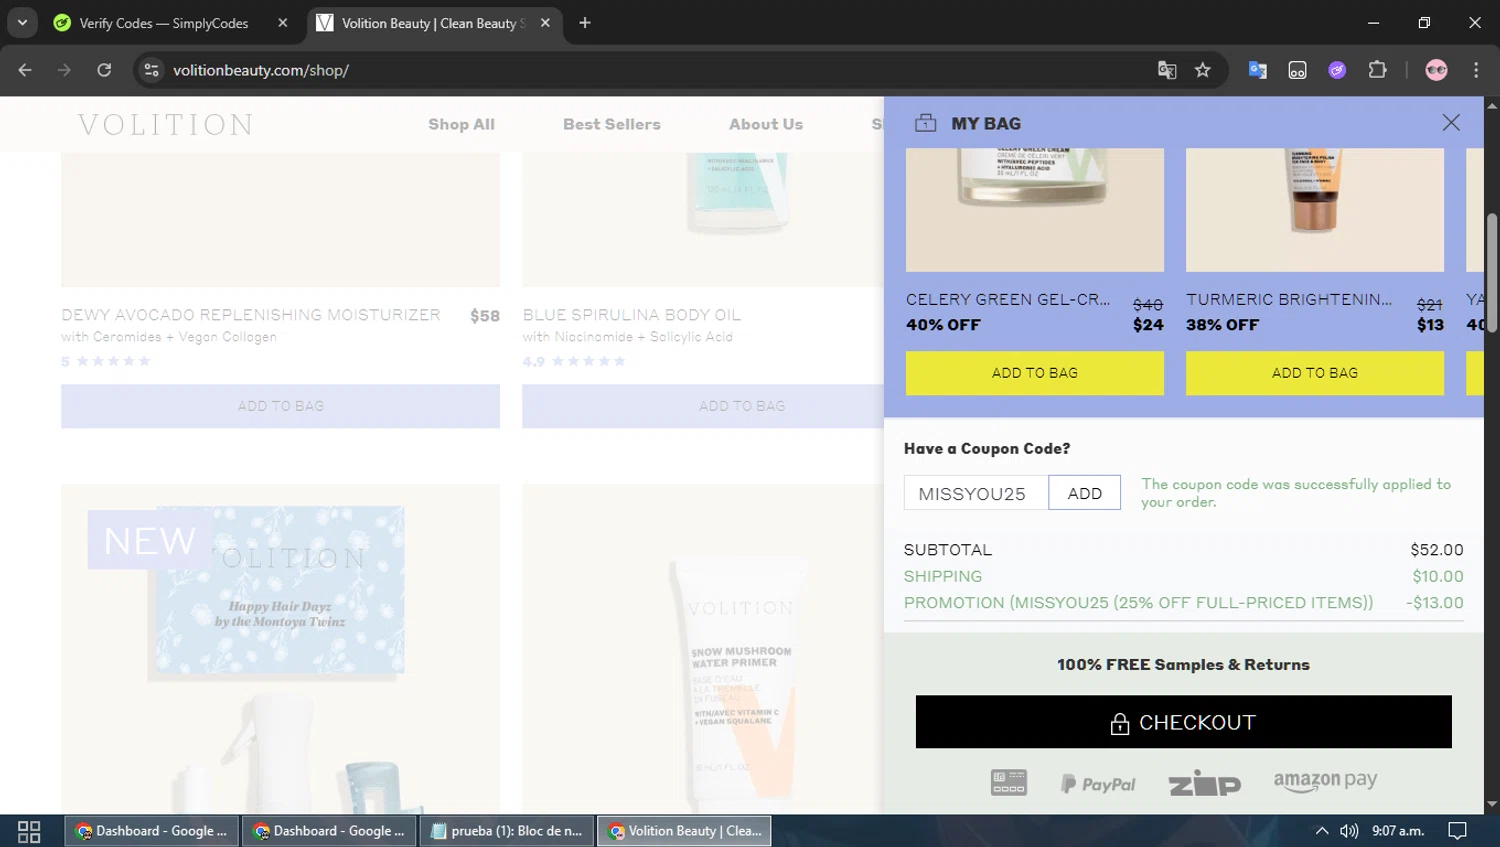Click the address bar URL

(261, 70)
